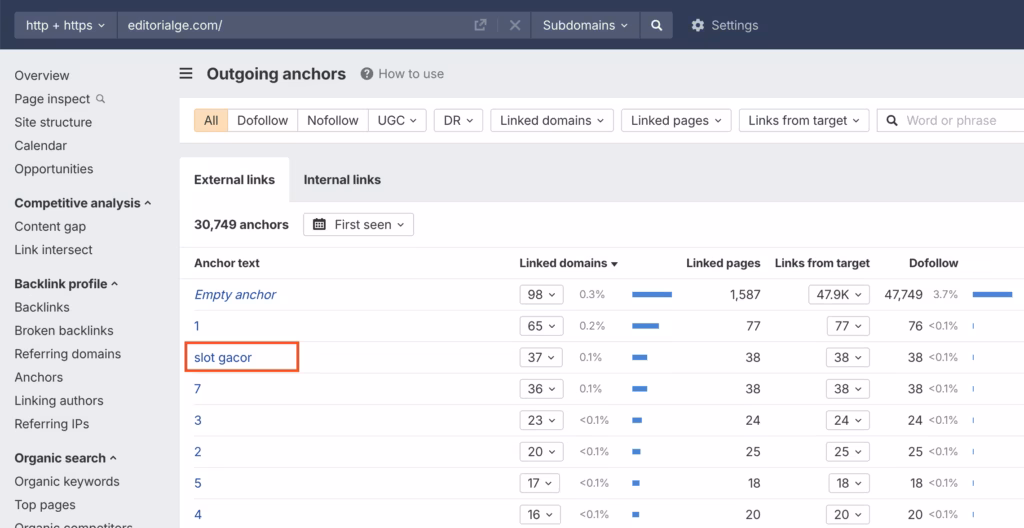
Task: Open Referring domains in sidebar
Action: point(67,354)
